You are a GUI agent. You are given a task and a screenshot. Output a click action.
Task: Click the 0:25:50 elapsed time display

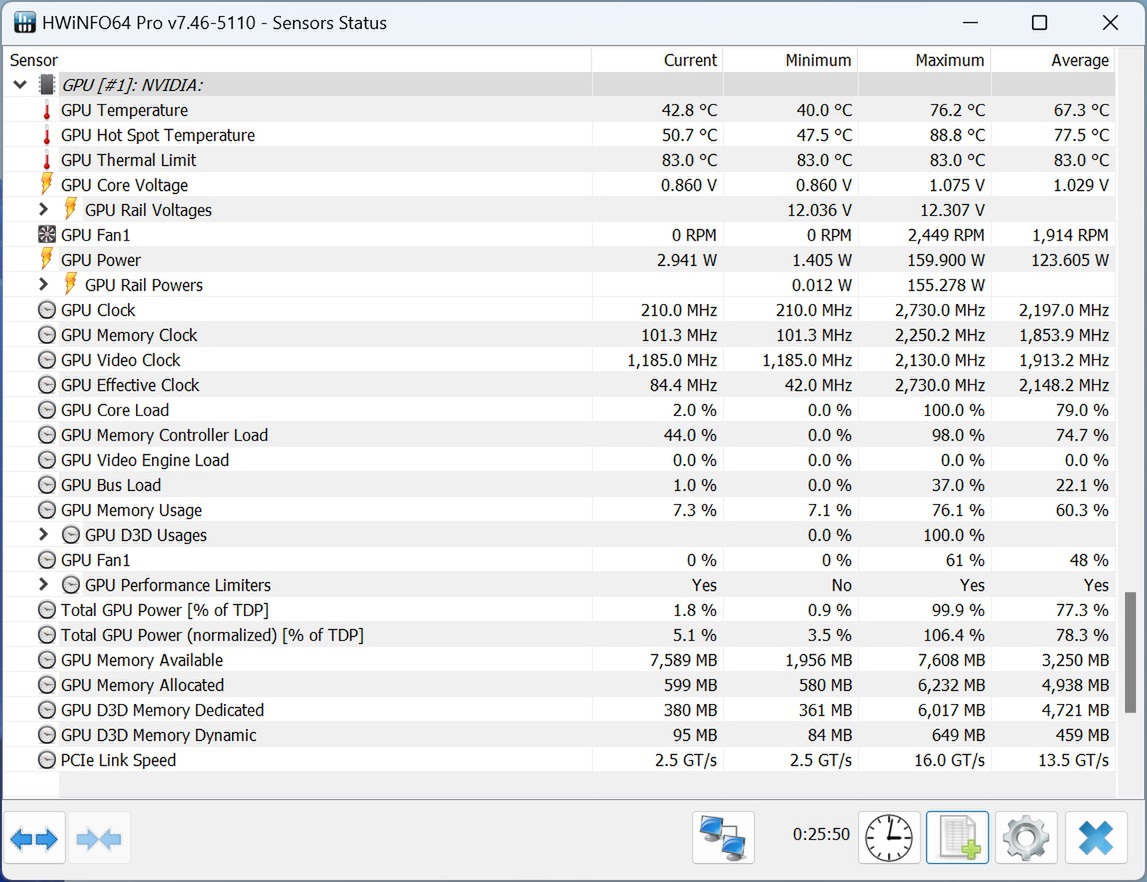point(821,834)
